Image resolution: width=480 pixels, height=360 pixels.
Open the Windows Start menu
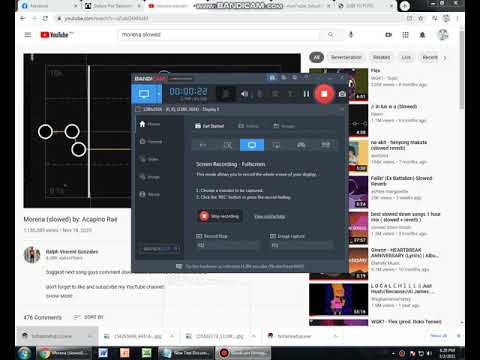click(x=24, y=353)
